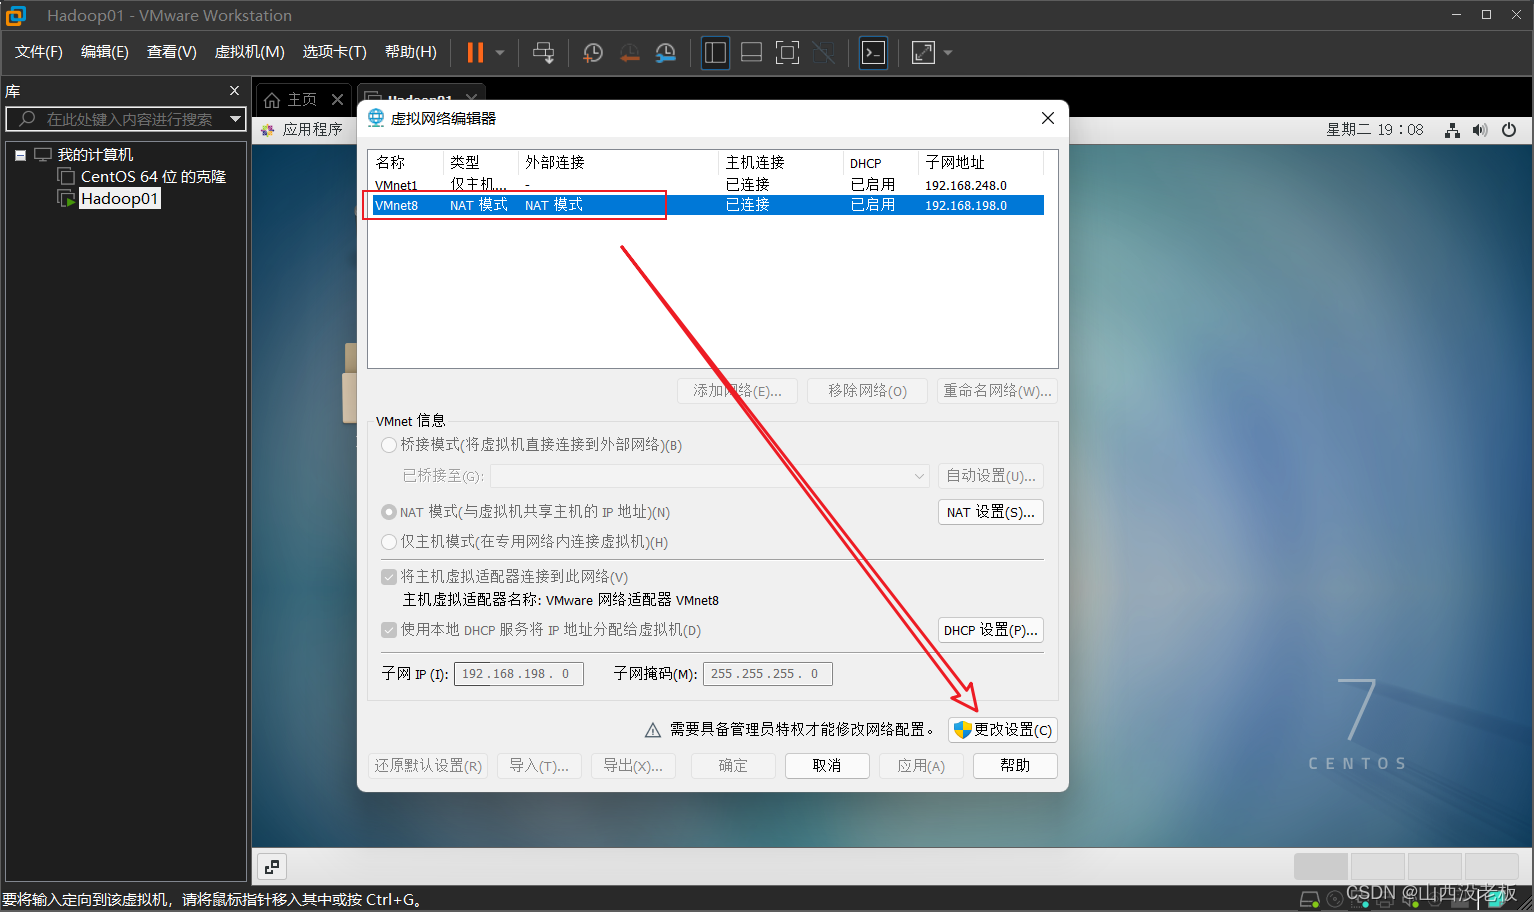This screenshot has height=912, width=1534.
Task: Take a snapshot using the clock-plus icon
Action: point(593,52)
